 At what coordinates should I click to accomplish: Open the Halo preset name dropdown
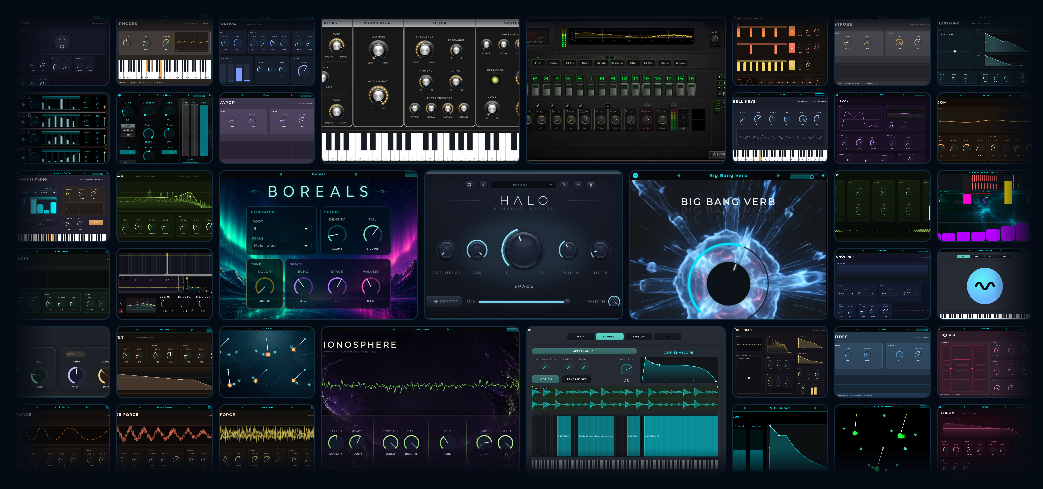click(x=523, y=184)
